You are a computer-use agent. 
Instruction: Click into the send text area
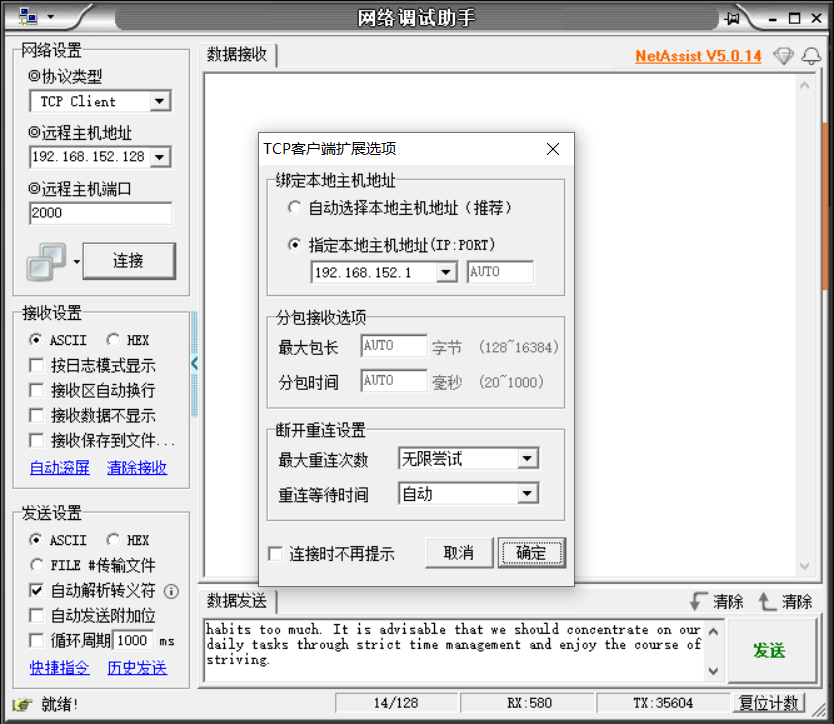point(454,650)
